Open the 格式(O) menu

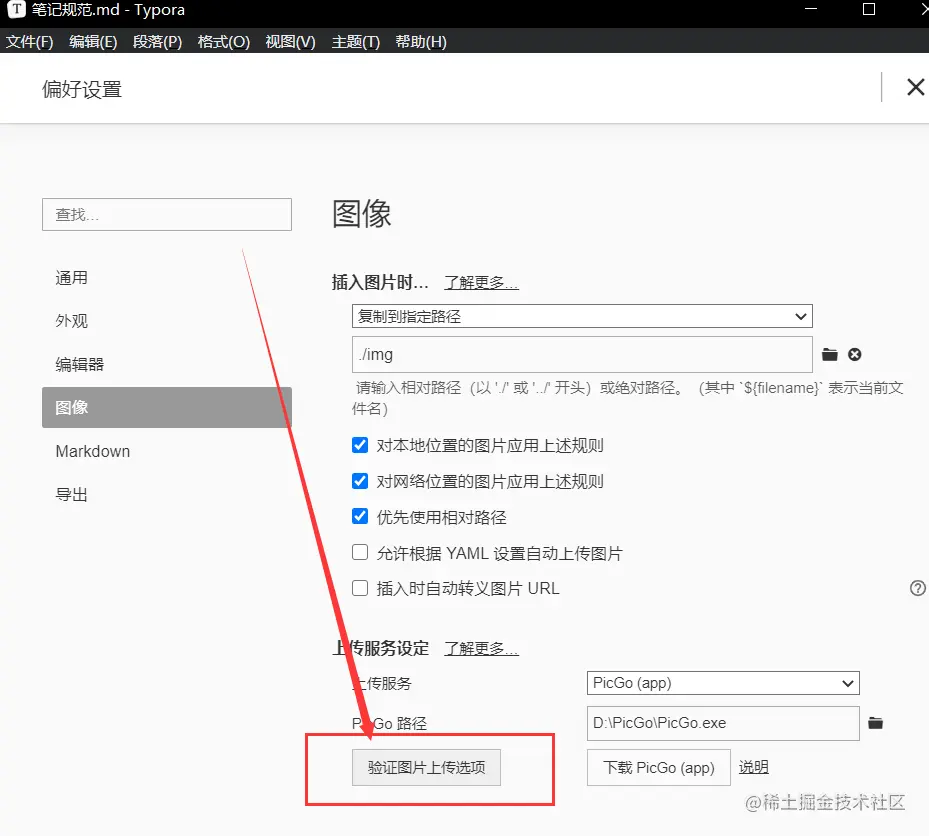(x=223, y=41)
